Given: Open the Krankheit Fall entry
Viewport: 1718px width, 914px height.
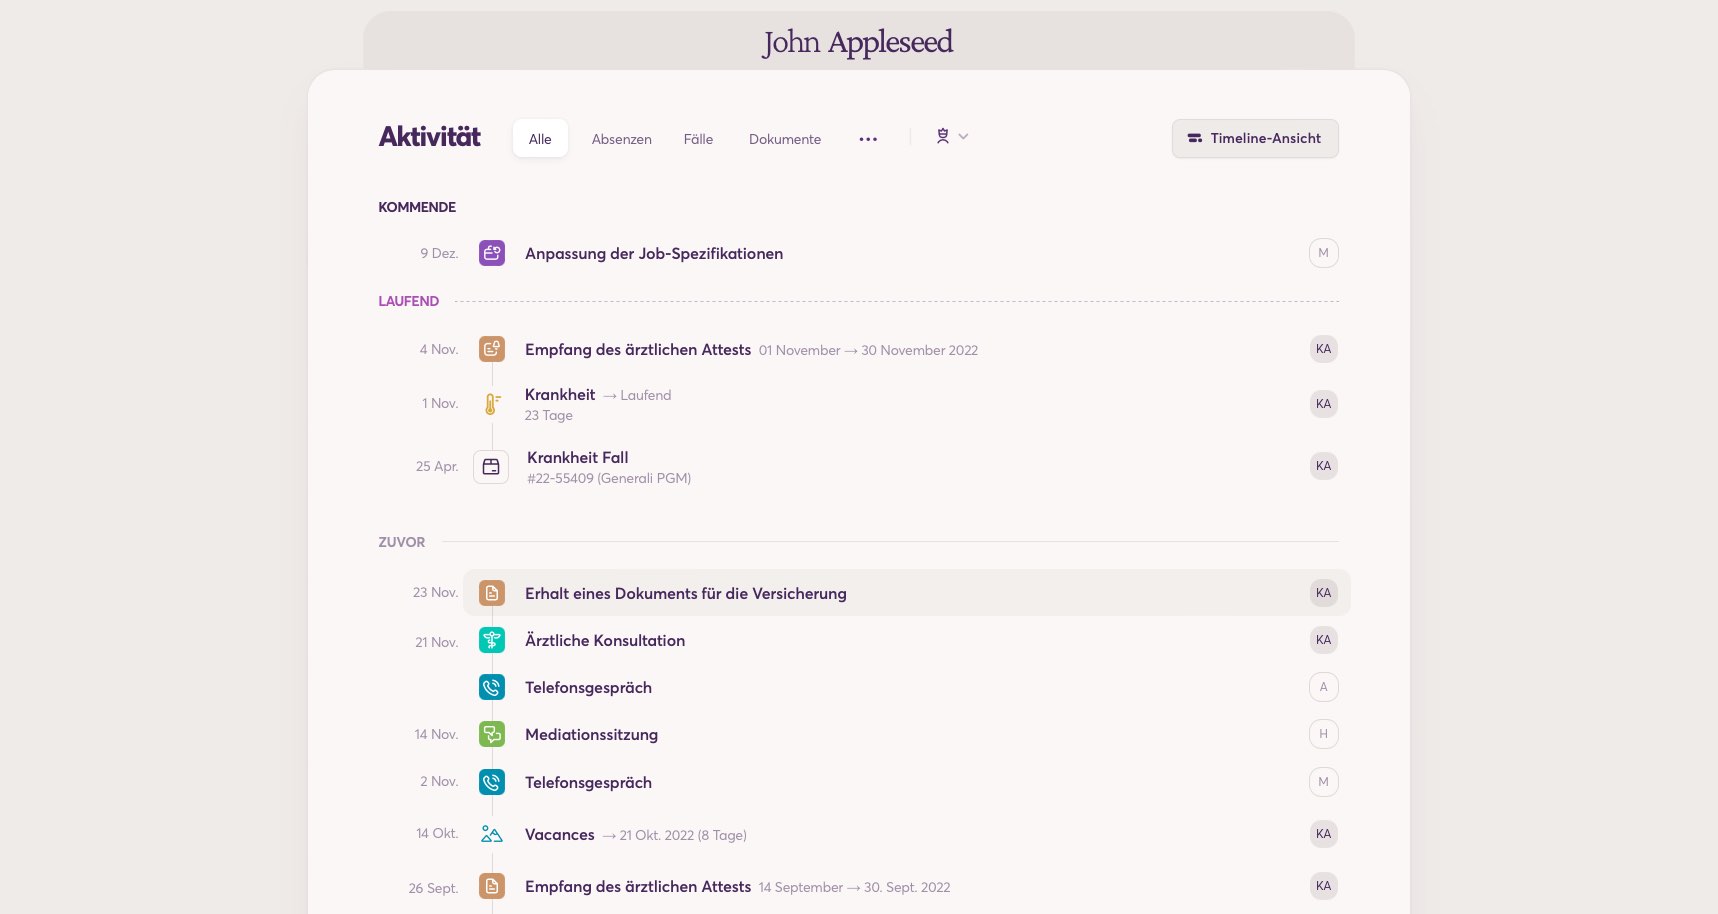Looking at the screenshot, I should (578, 457).
